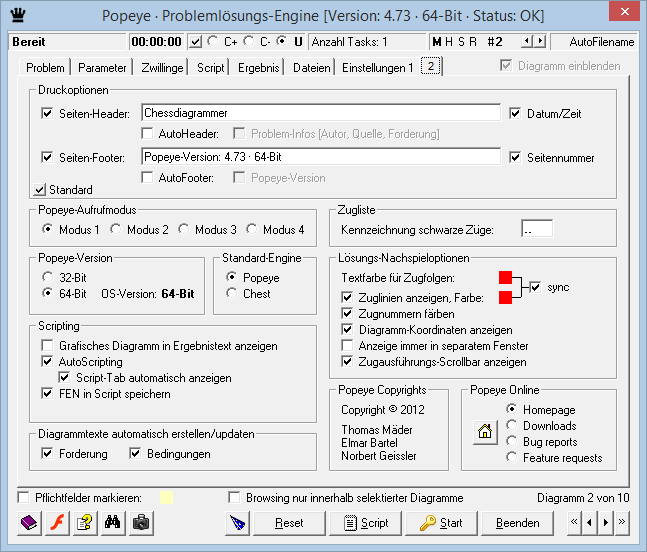Go to previous diagram arrow
This screenshot has height=552, width=647.
pyautogui.click(x=589, y=523)
